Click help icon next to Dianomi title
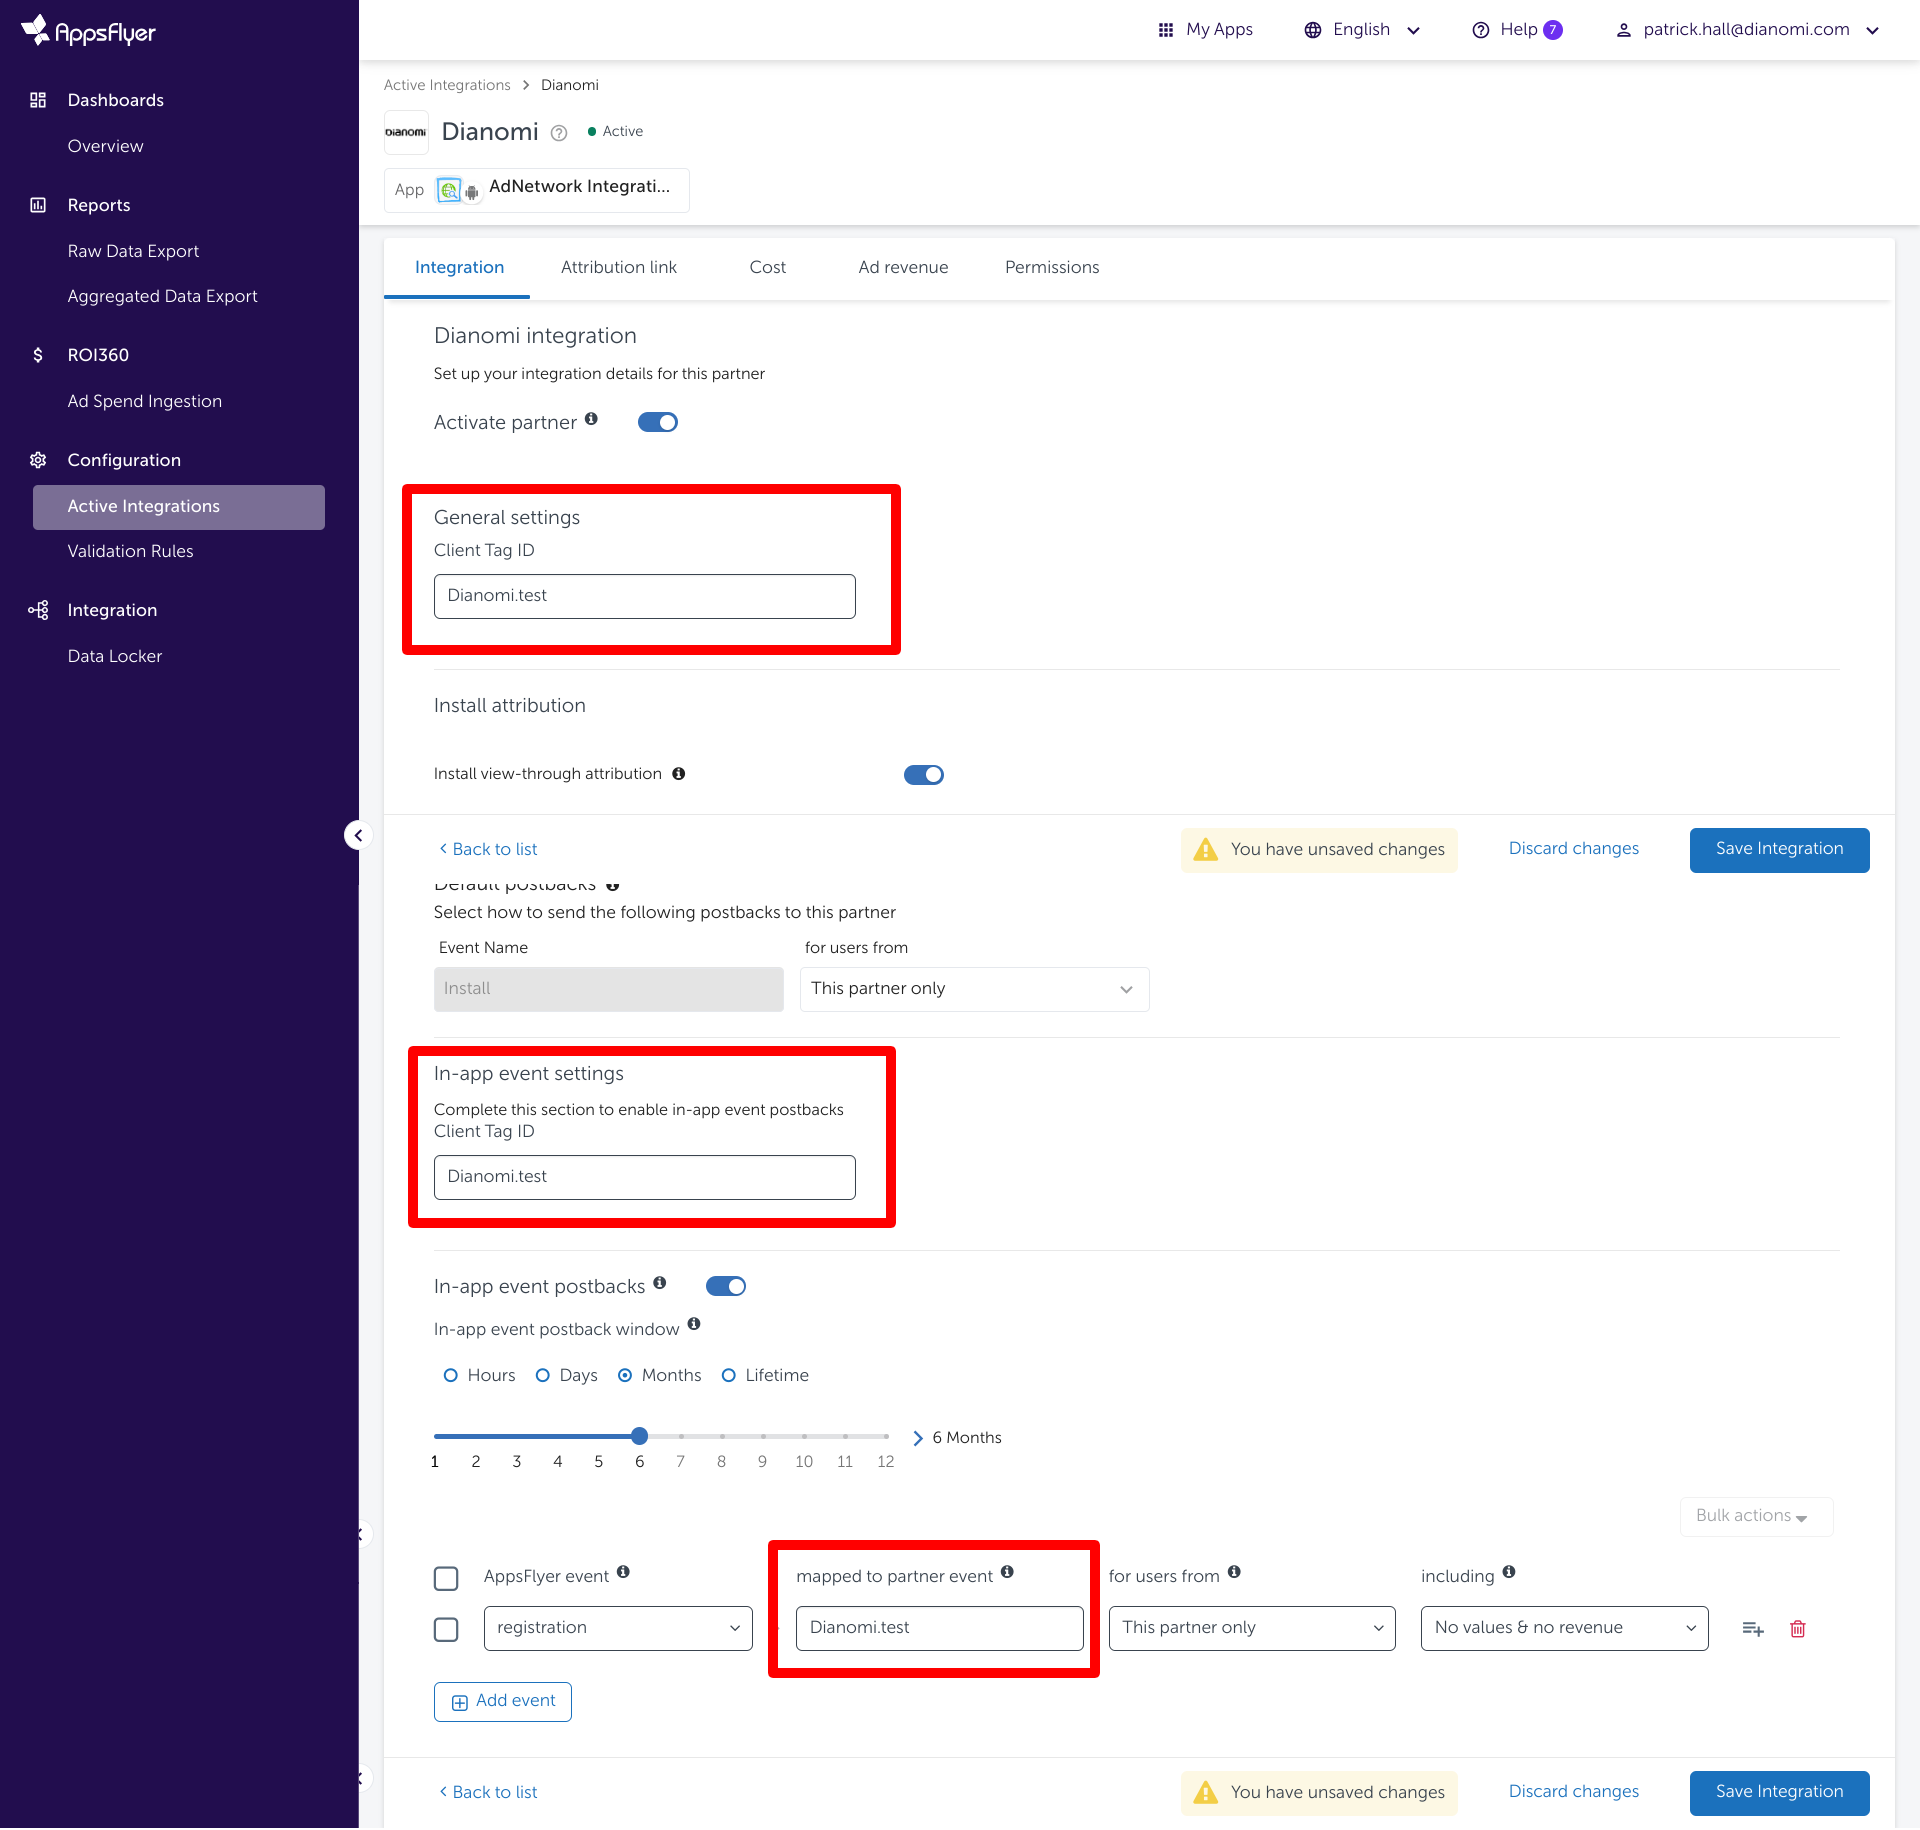 (559, 133)
